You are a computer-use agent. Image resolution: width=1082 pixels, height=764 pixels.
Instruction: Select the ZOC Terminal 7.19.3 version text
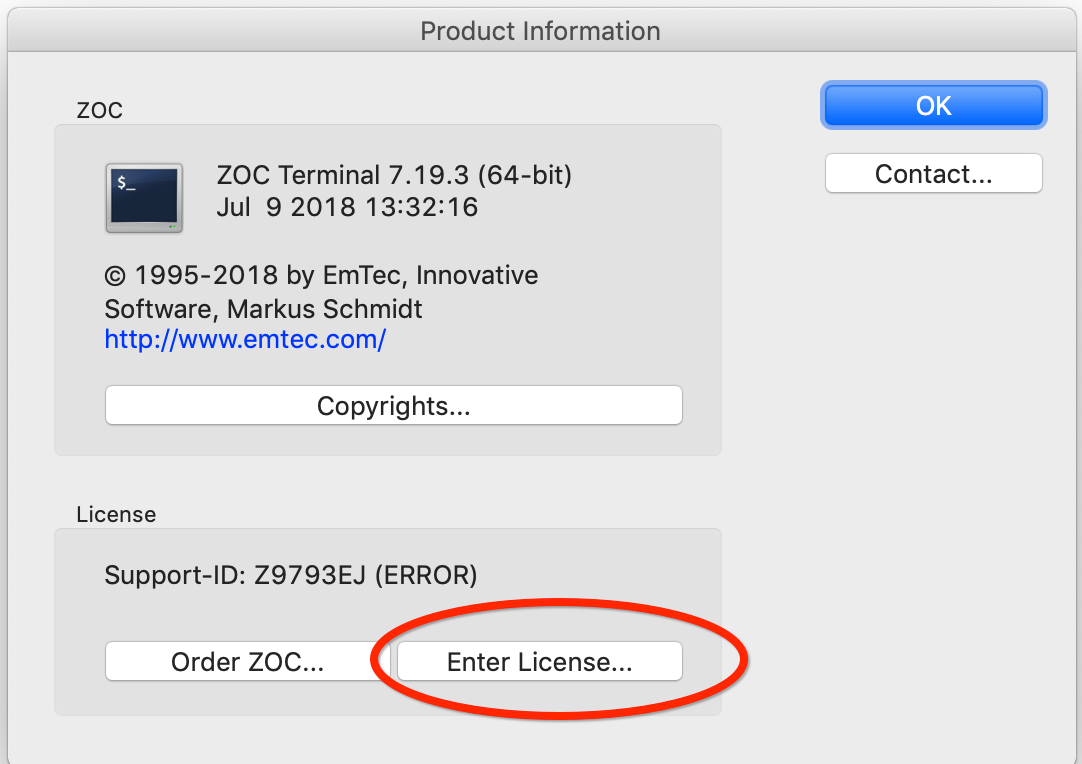(x=343, y=175)
